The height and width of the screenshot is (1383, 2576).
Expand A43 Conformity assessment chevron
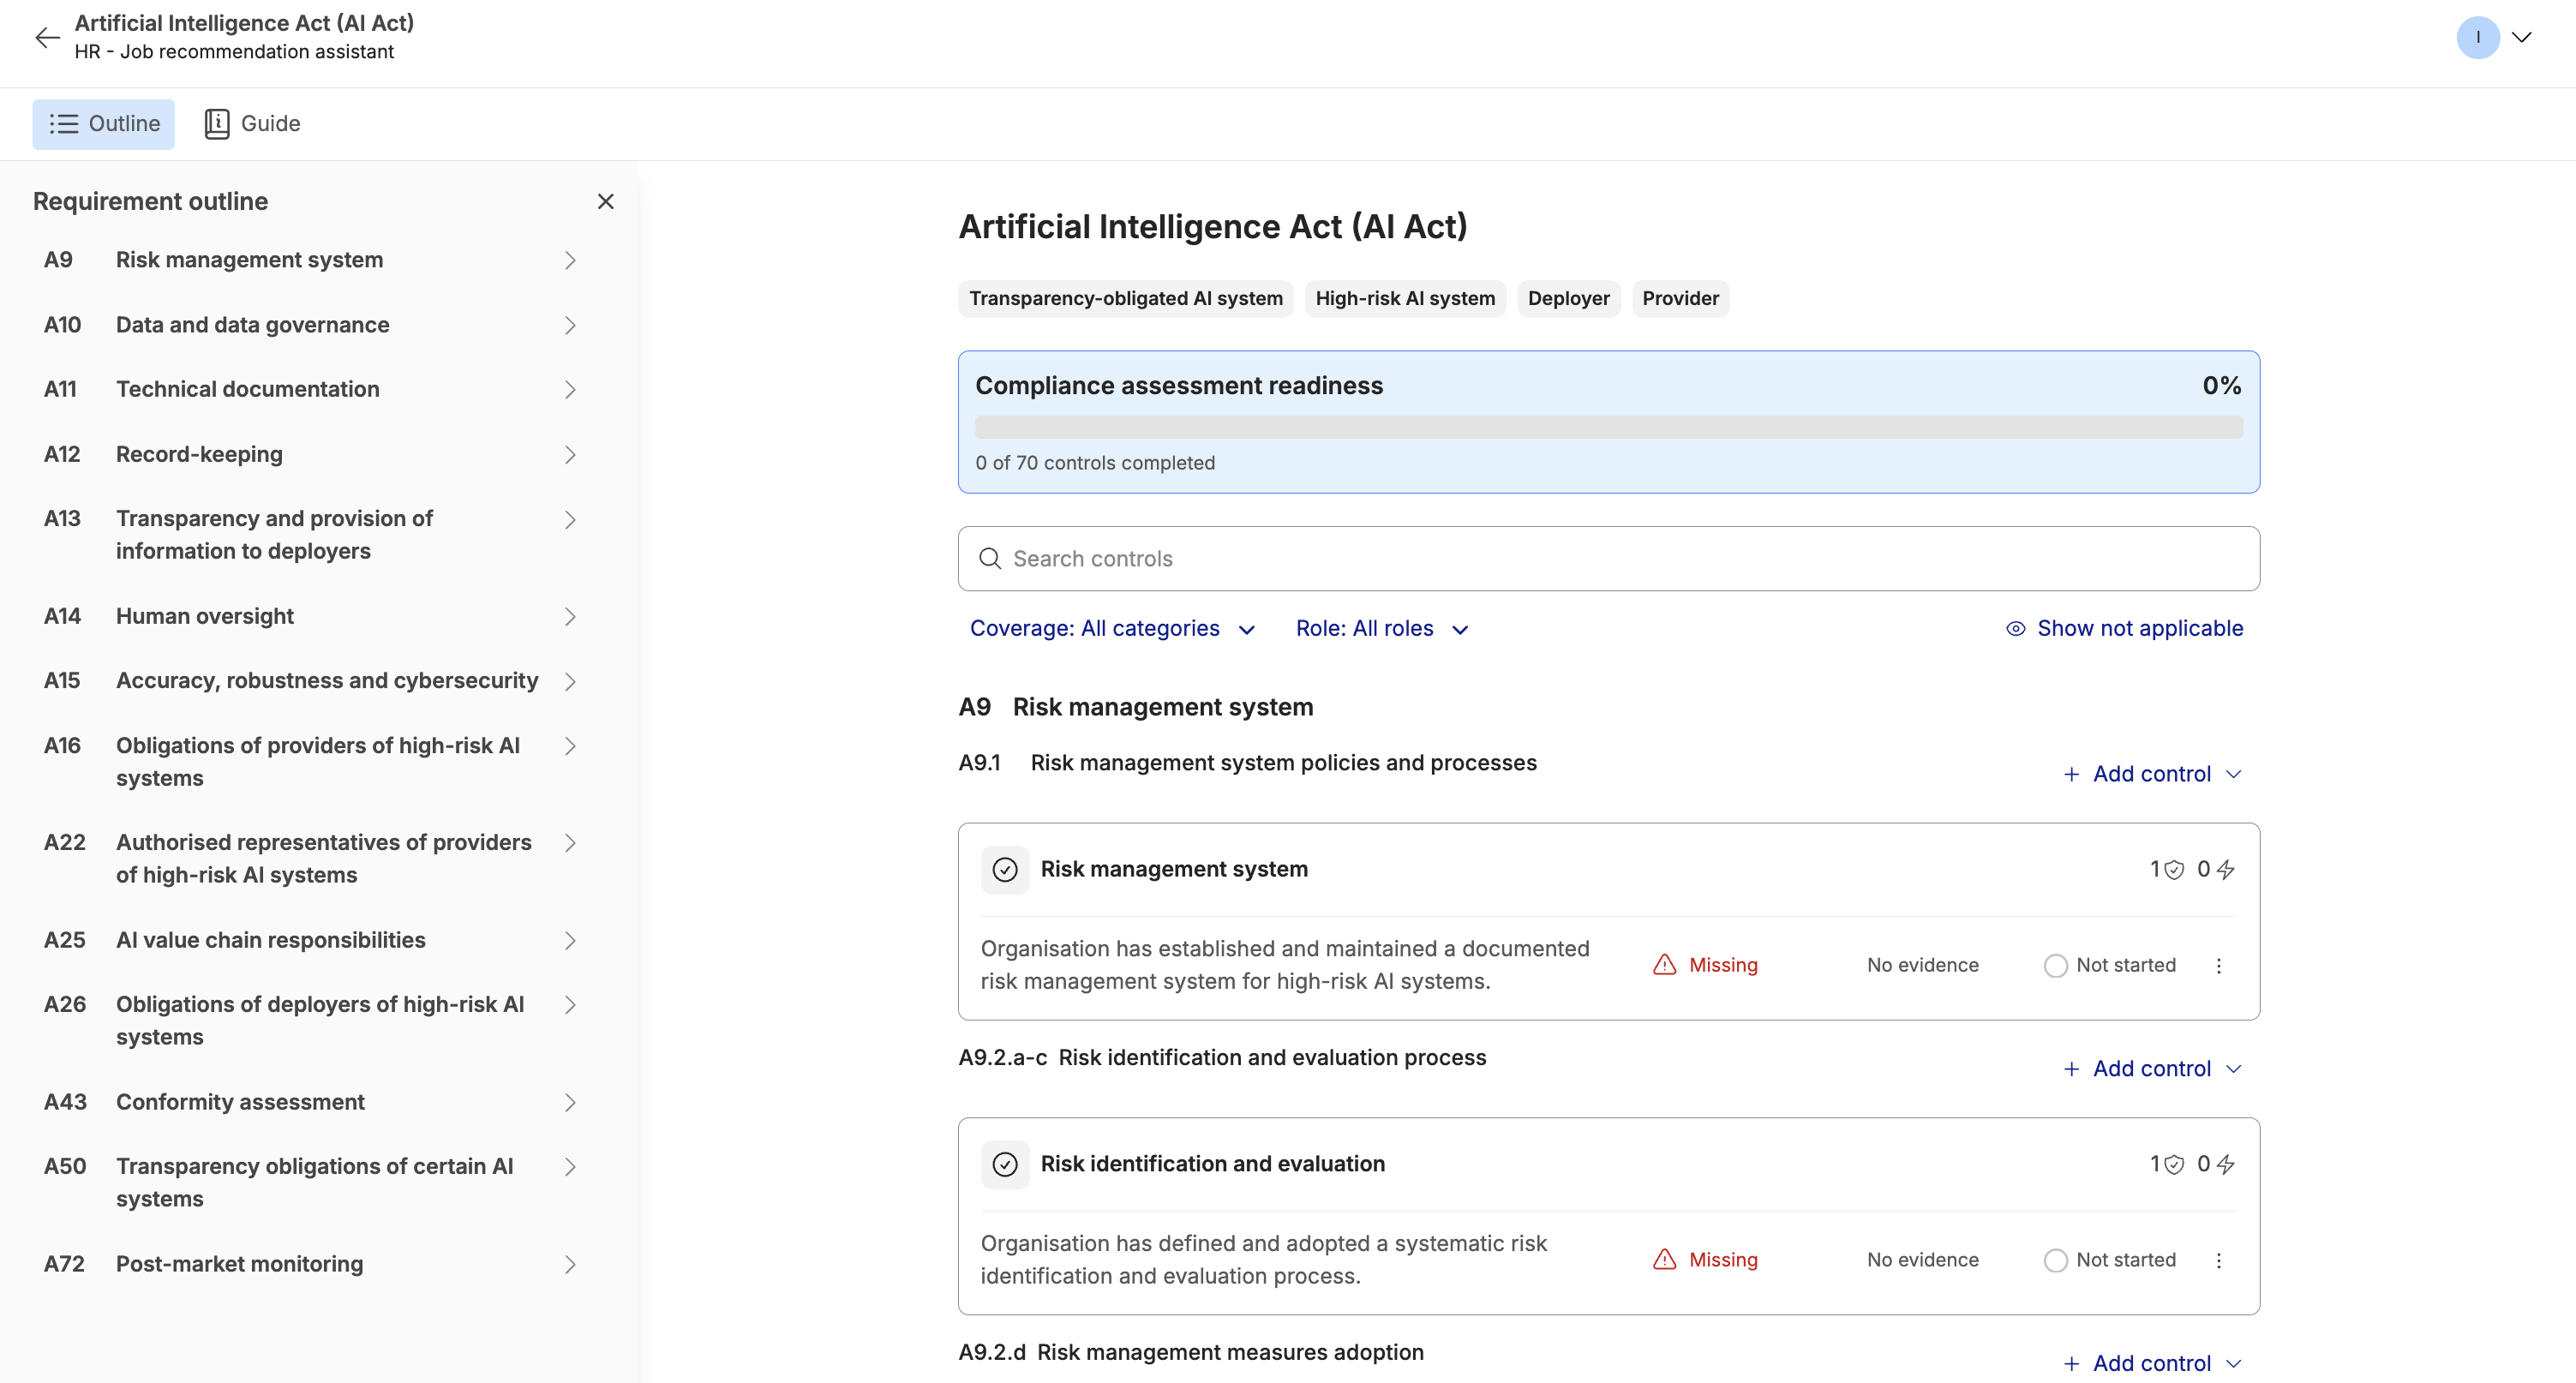pyautogui.click(x=570, y=1103)
